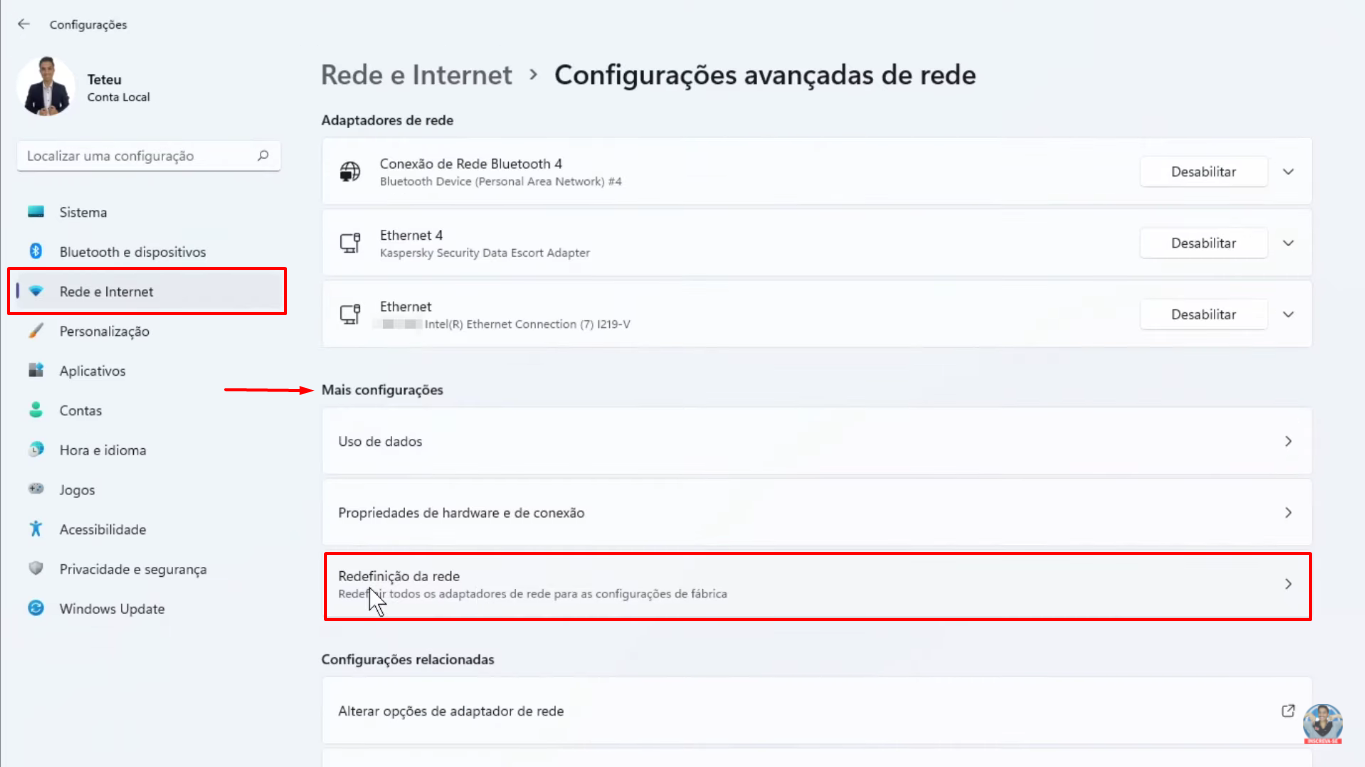Click the back arrow icon
The image size is (1365, 767).
[24, 24]
